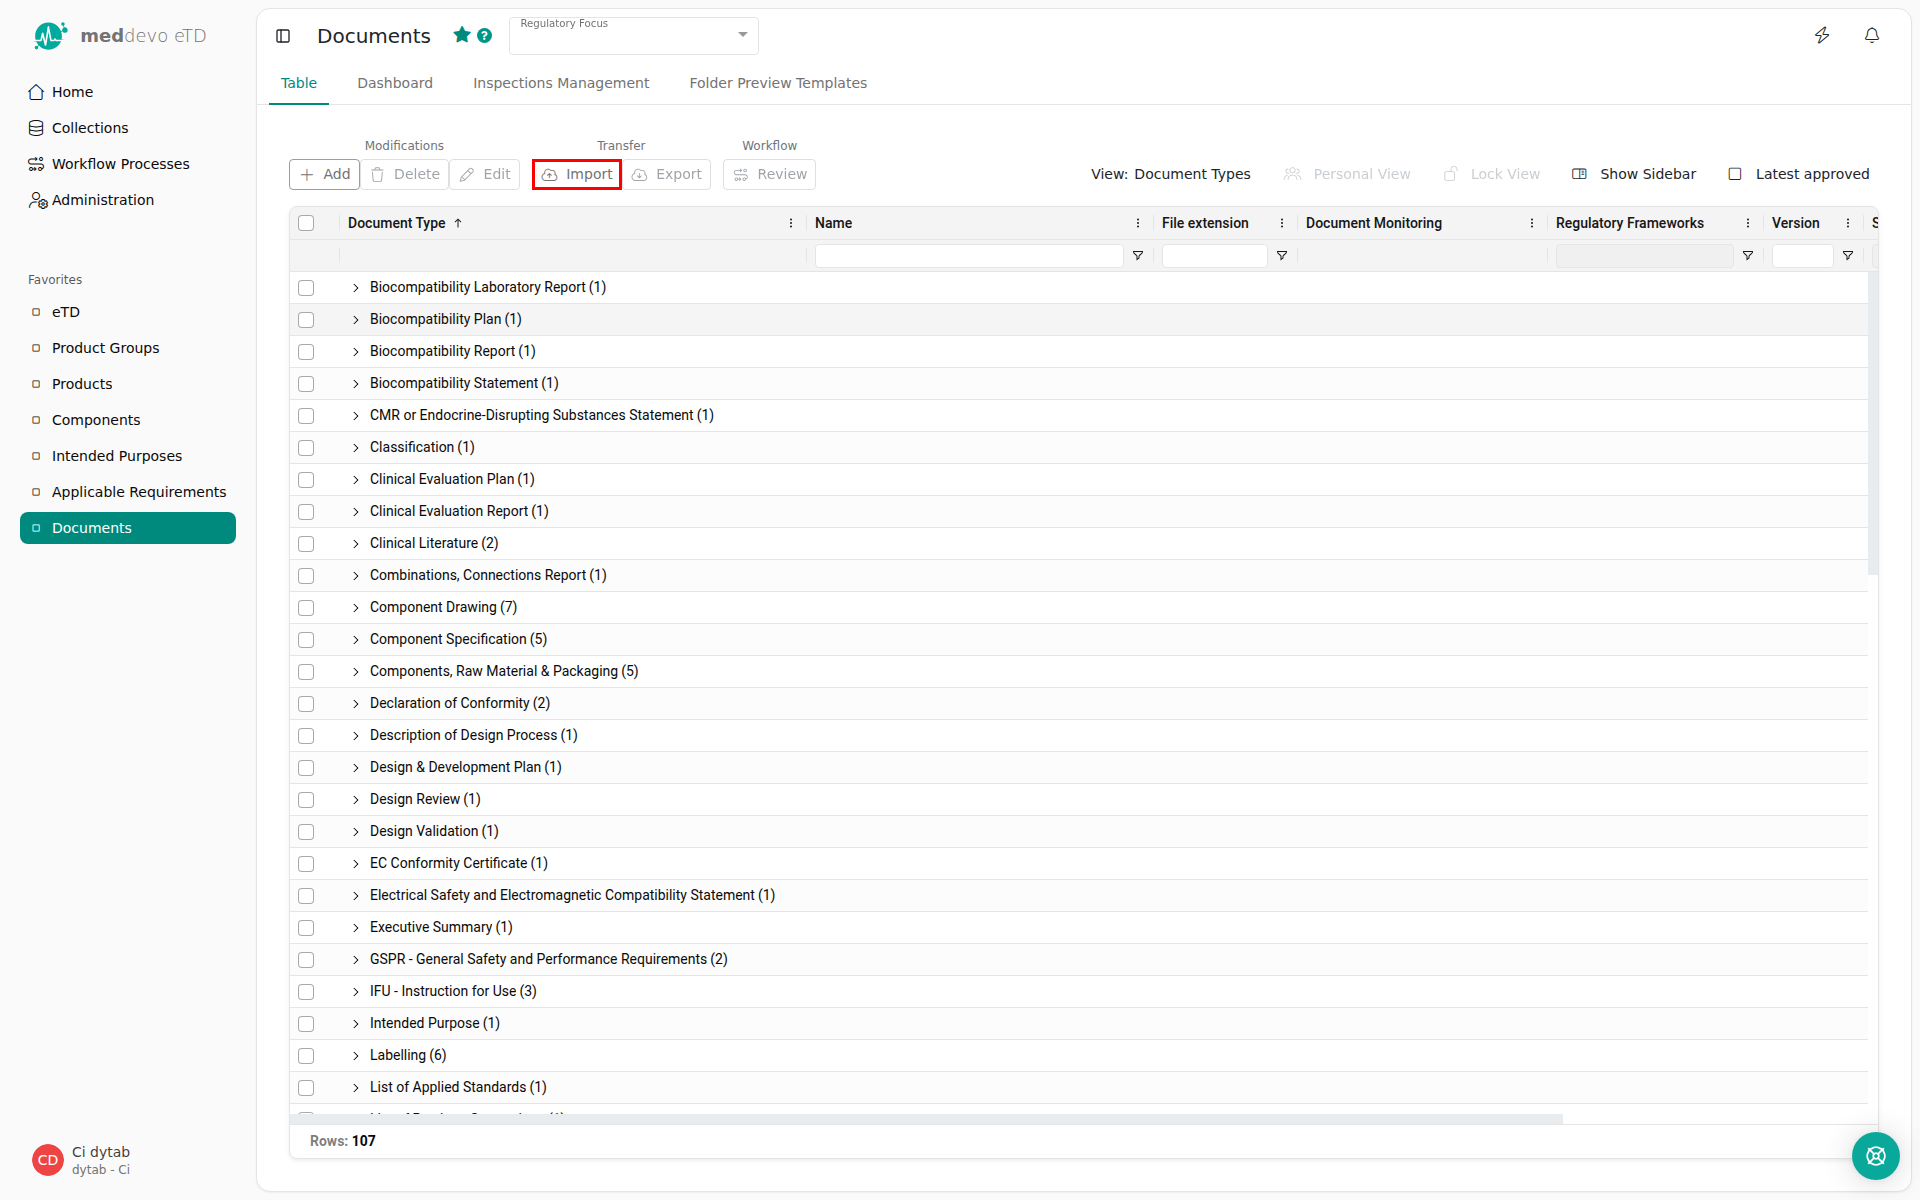Switch to the Dashboard tab
This screenshot has height=1200, width=1920.
[x=395, y=83]
